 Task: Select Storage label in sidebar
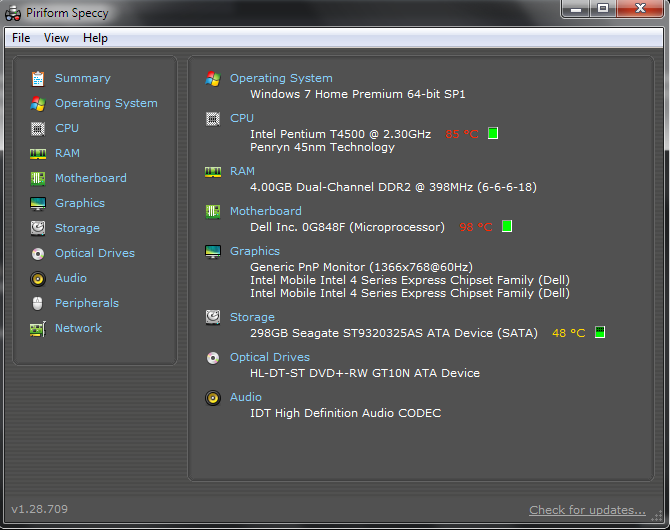77,228
